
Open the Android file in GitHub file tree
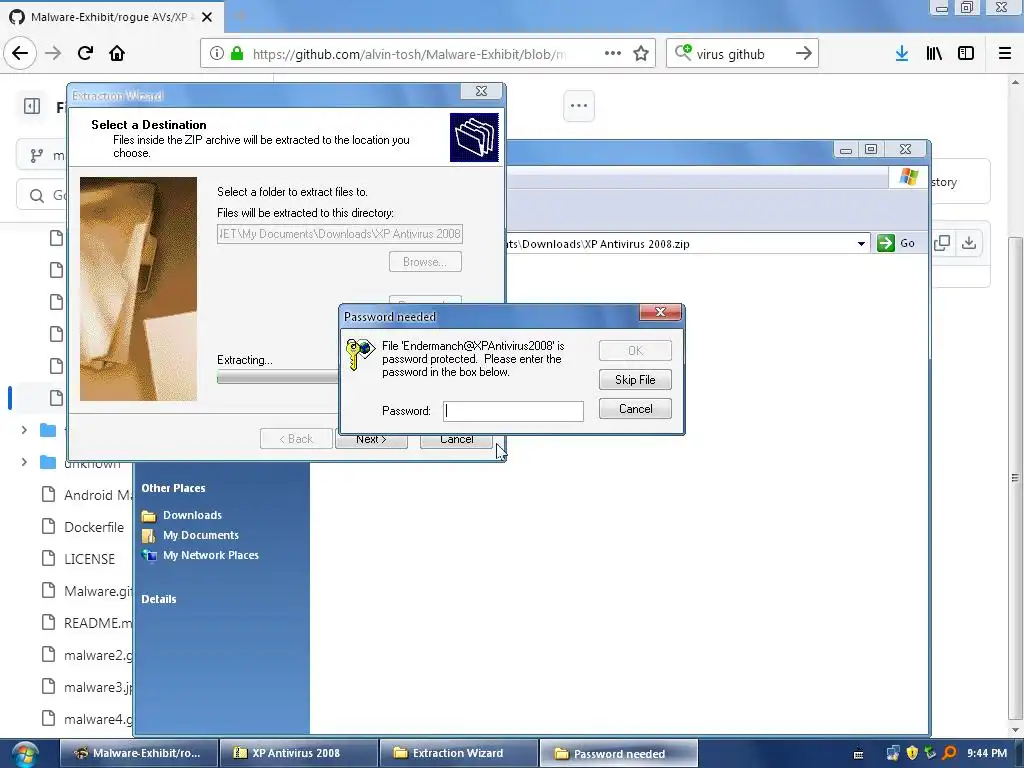coord(97,495)
